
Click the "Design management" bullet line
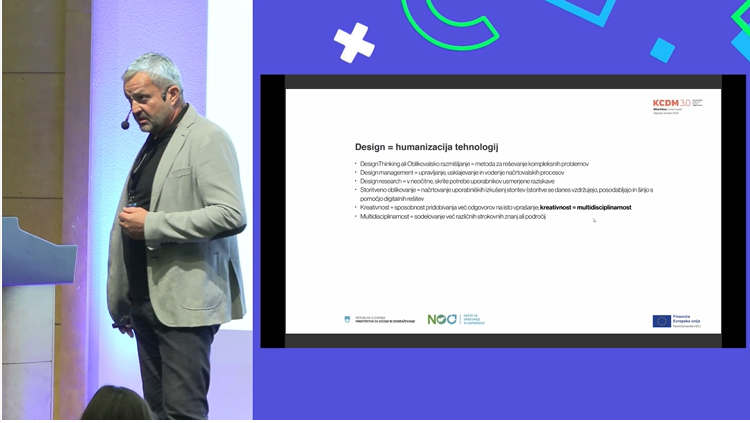[458, 172]
